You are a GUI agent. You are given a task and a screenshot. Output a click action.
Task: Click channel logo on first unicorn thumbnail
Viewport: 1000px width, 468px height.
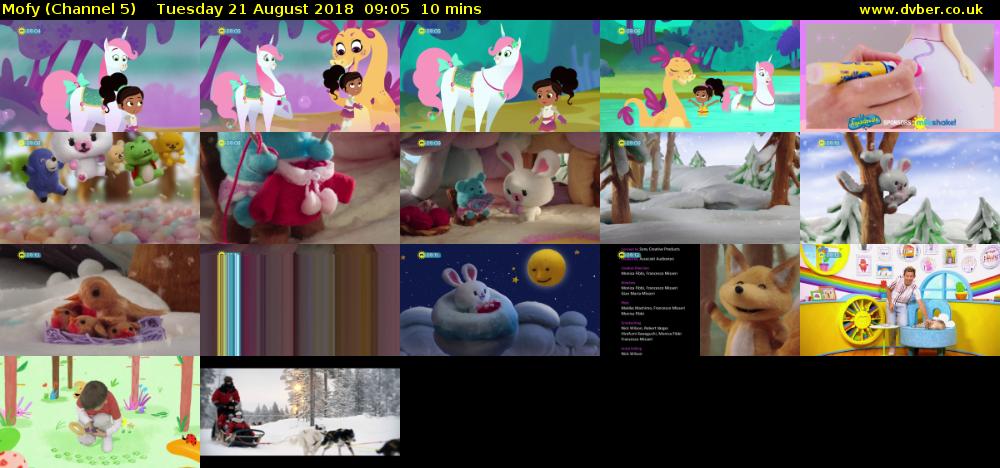[30, 31]
